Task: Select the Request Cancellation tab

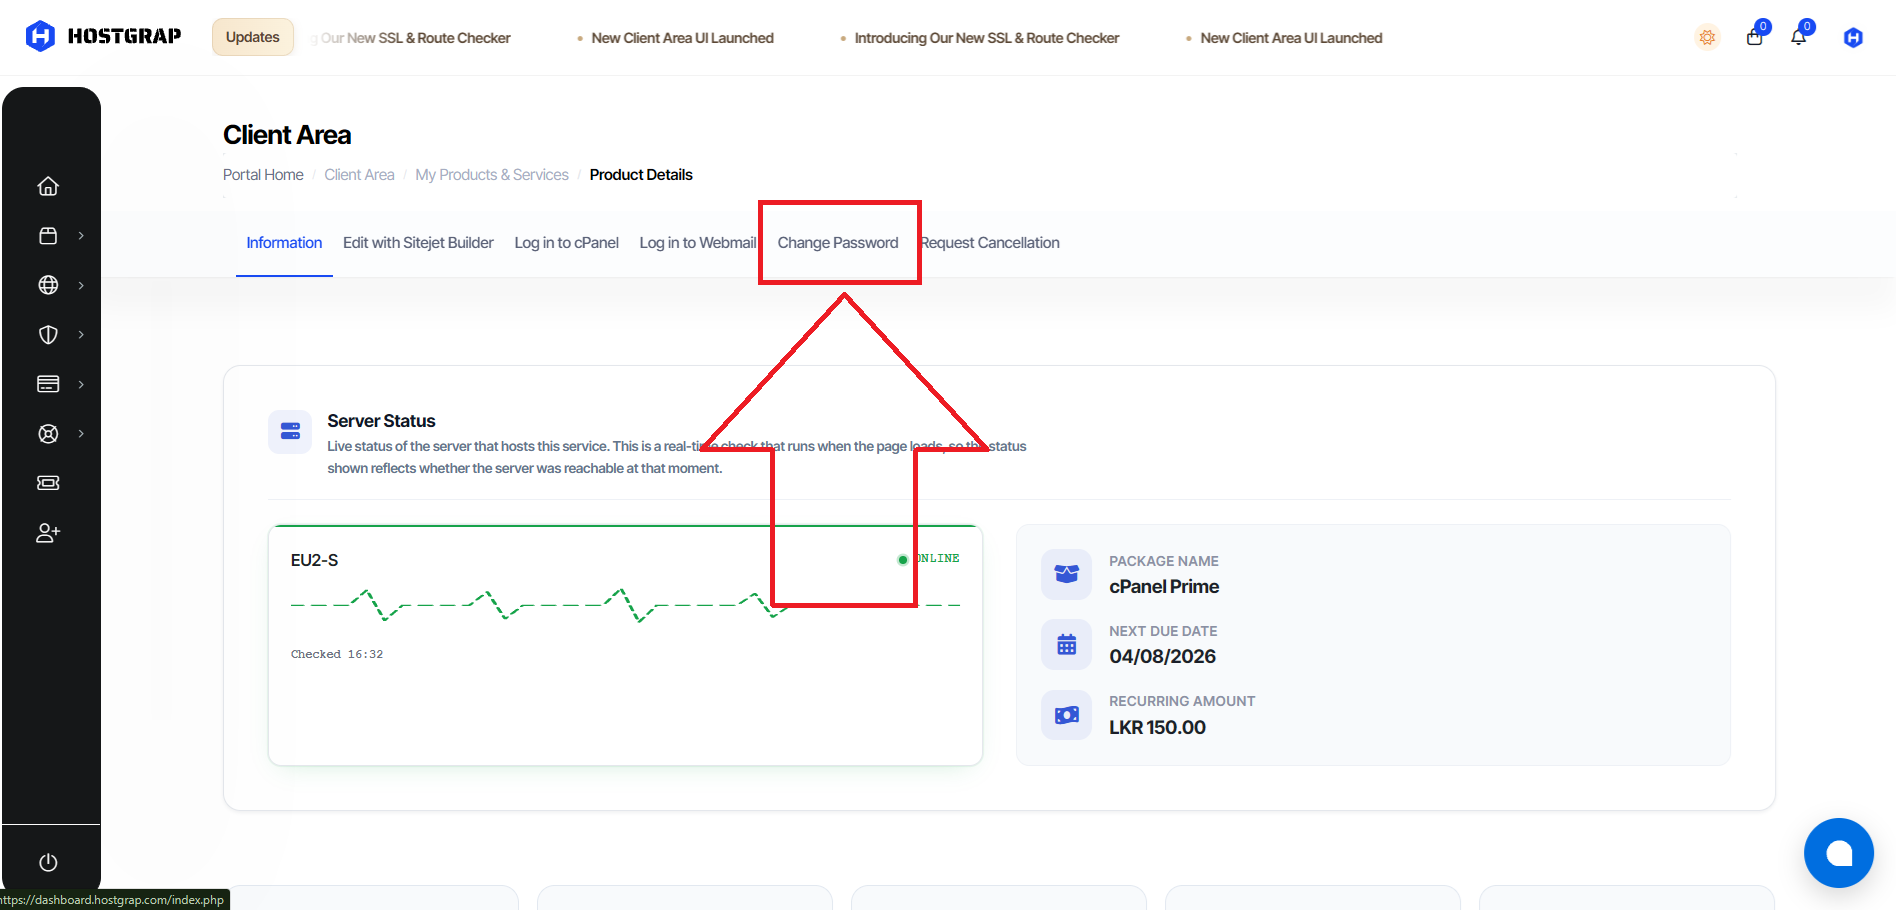Action: [990, 243]
